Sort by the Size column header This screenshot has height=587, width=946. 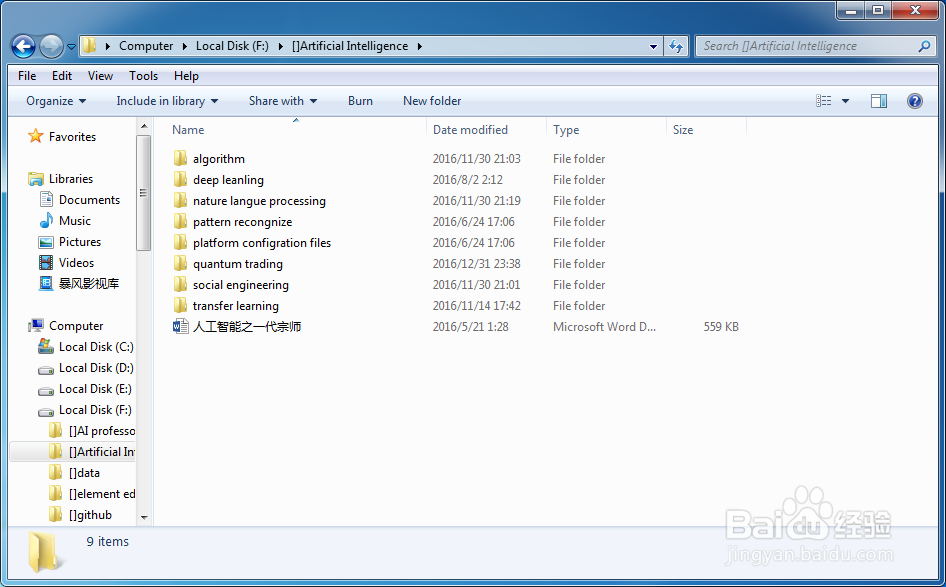683,130
